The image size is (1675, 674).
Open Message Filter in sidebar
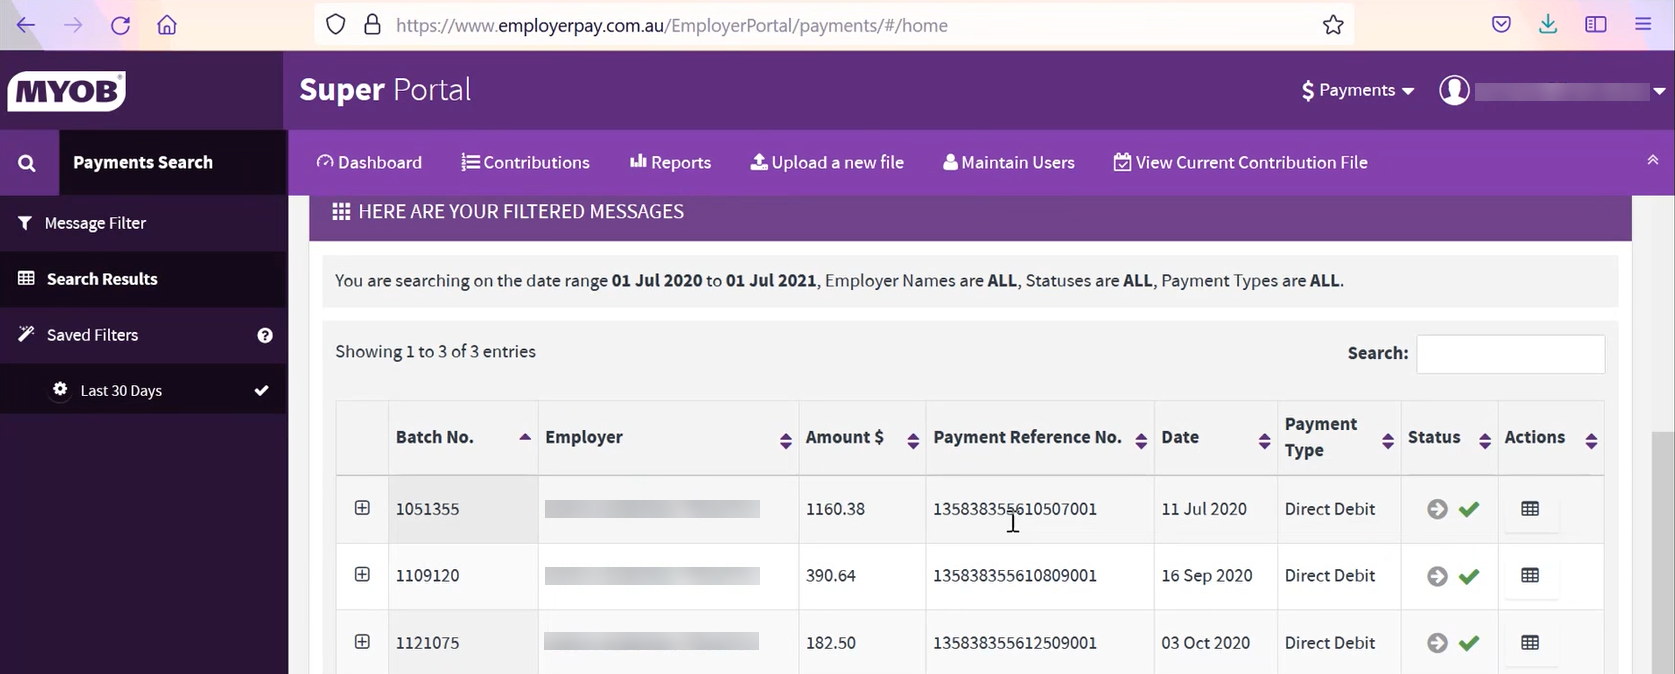(95, 223)
